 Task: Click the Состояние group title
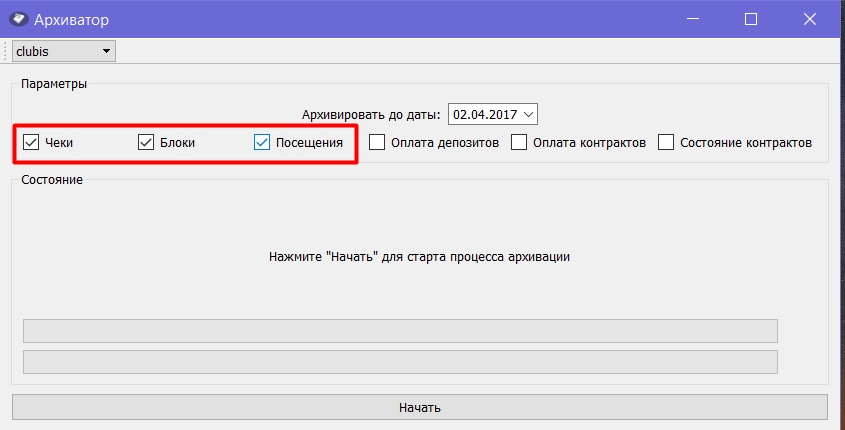(x=52, y=180)
